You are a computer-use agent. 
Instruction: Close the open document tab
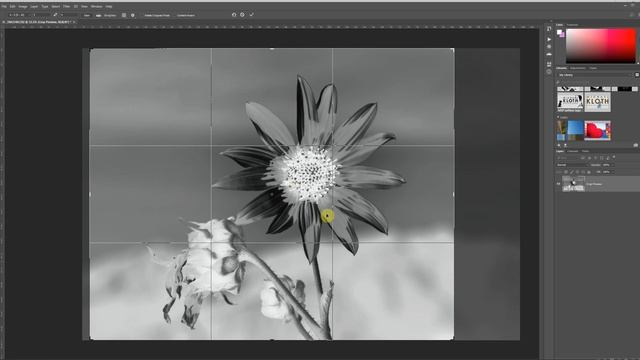74,22
